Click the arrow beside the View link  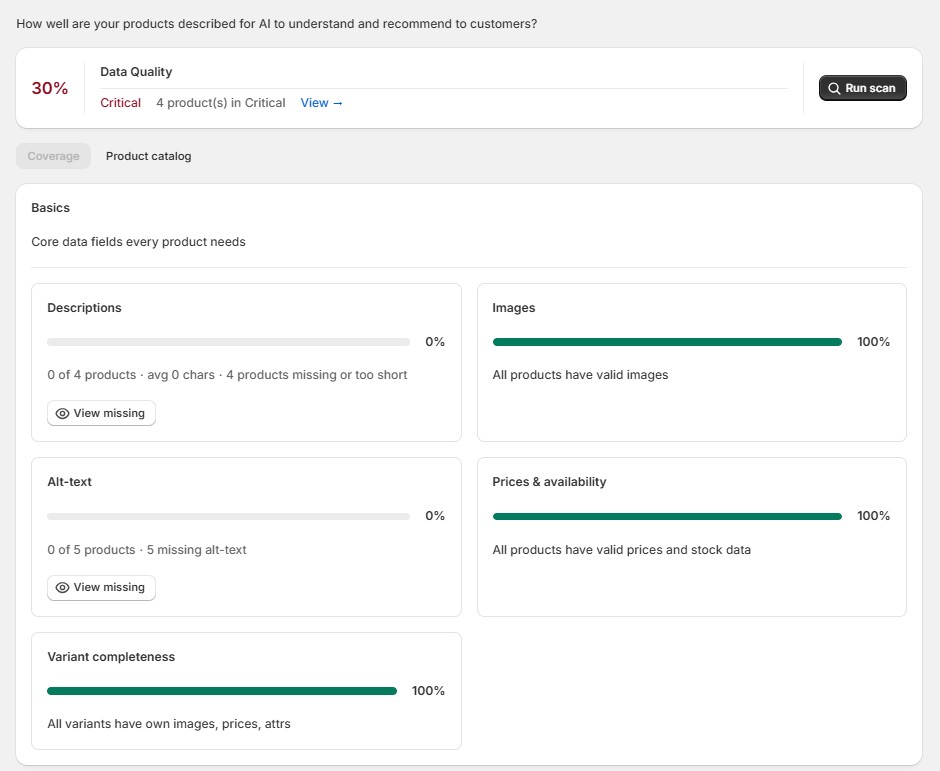point(338,103)
